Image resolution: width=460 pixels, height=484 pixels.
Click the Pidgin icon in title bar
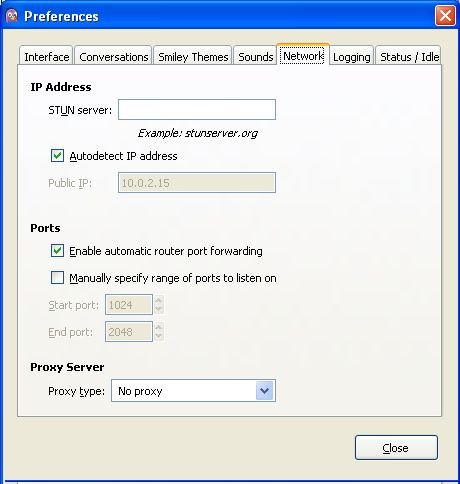pyautogui.click(x=12, y=16)
